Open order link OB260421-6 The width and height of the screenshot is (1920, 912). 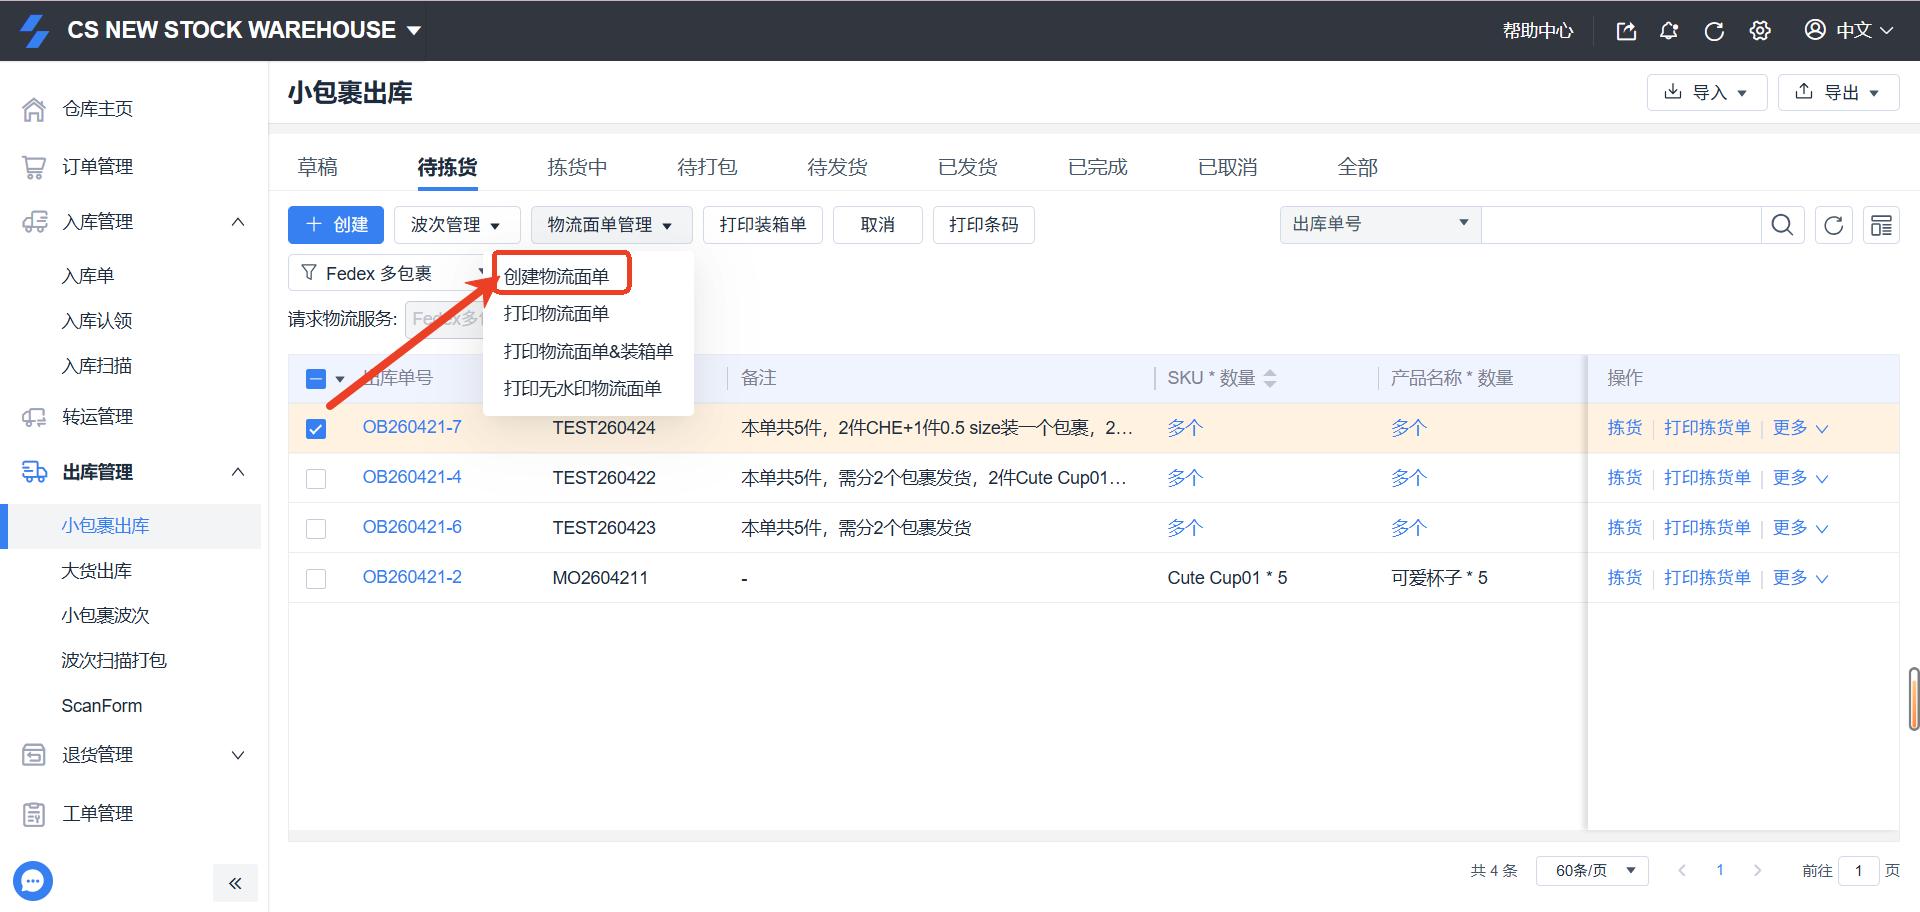pos(412,527)
